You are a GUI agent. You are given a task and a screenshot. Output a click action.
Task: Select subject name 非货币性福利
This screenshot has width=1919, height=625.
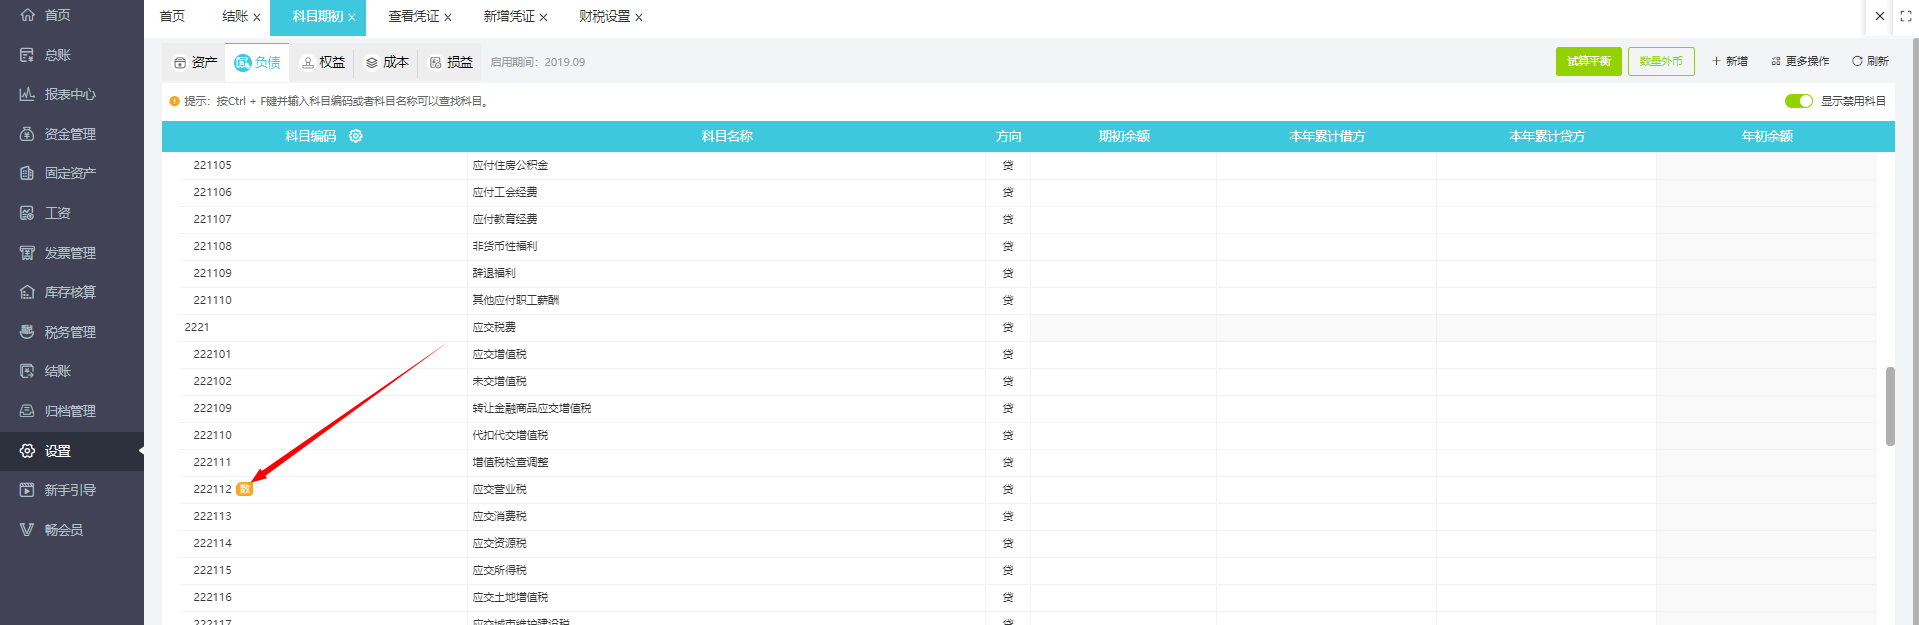click(505, 246)
